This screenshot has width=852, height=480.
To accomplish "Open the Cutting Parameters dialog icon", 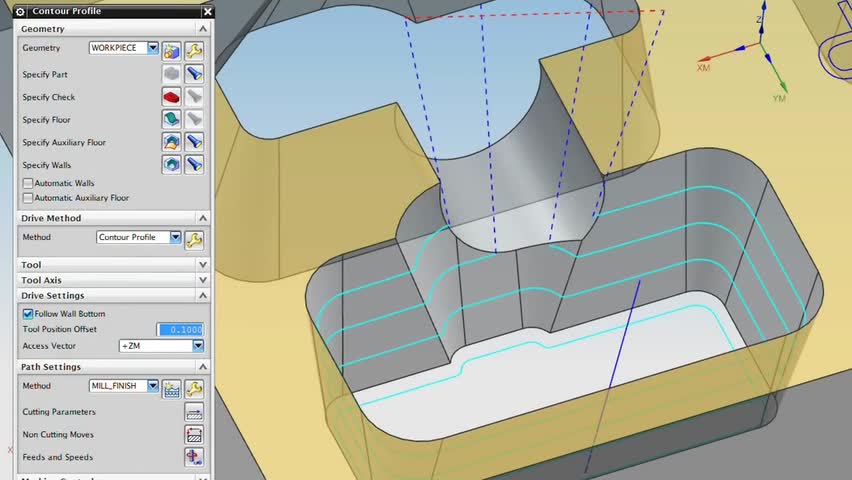I will [x=194, y=412].
